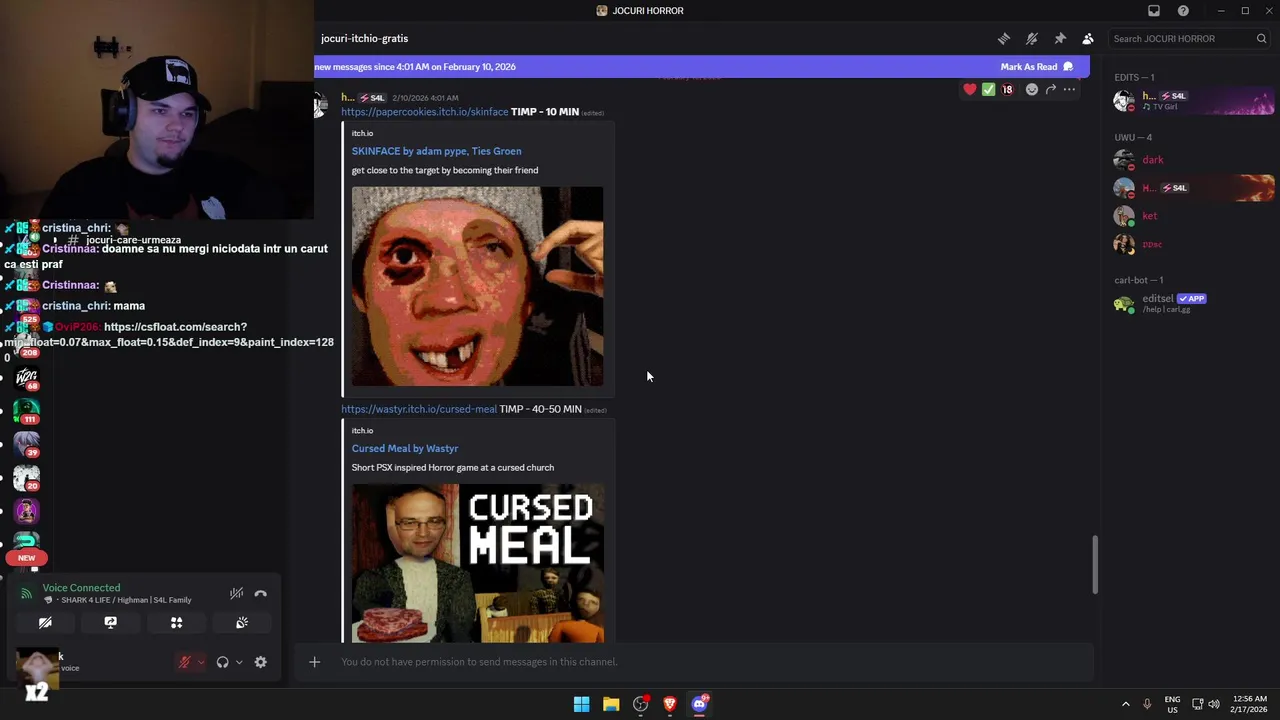The width and height of the screenshot is (1280, 720).
Task: Expand the microphone input options chevron
Action: tap(201, 662)
